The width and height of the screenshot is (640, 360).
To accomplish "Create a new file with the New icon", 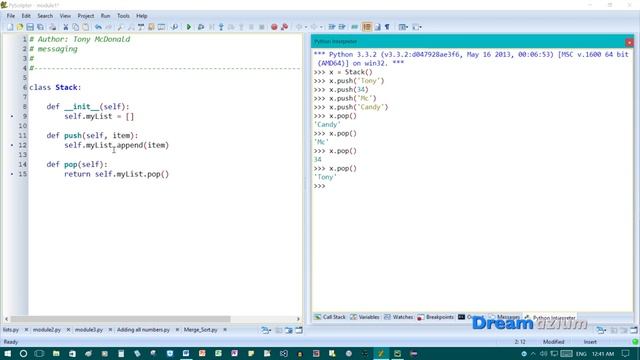I will [10, 27].
